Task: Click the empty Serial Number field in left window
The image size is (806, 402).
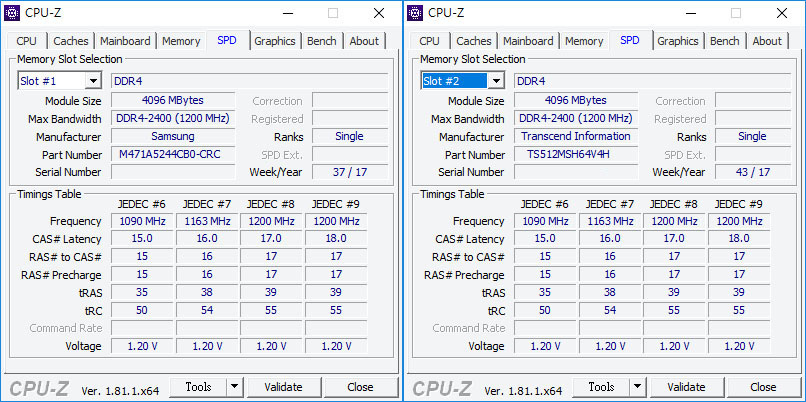Action: [173, 172]
